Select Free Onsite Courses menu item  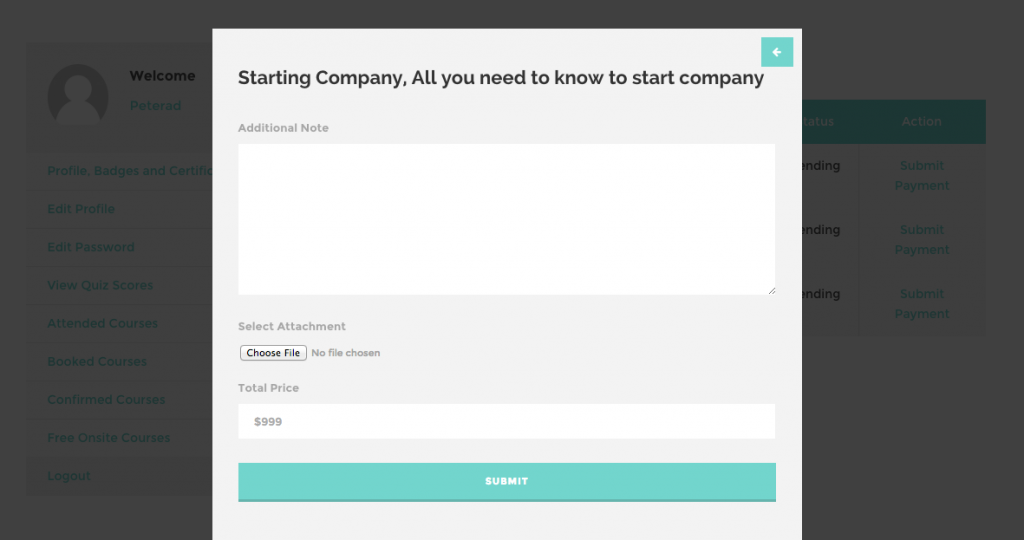tap(109, 437)
